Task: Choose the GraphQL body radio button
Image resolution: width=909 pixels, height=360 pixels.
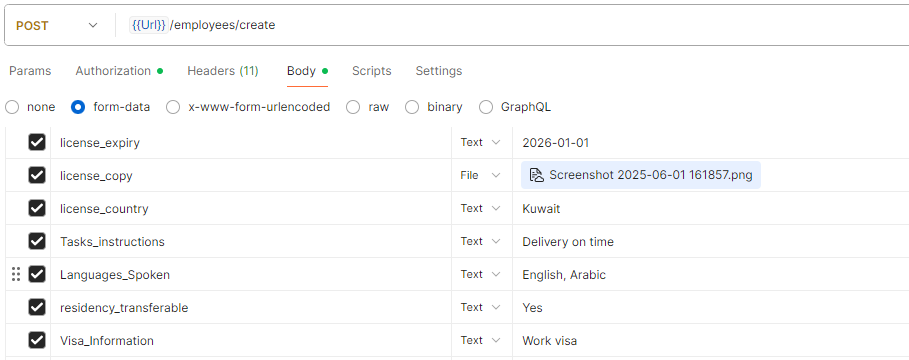Action: [486, 107]
